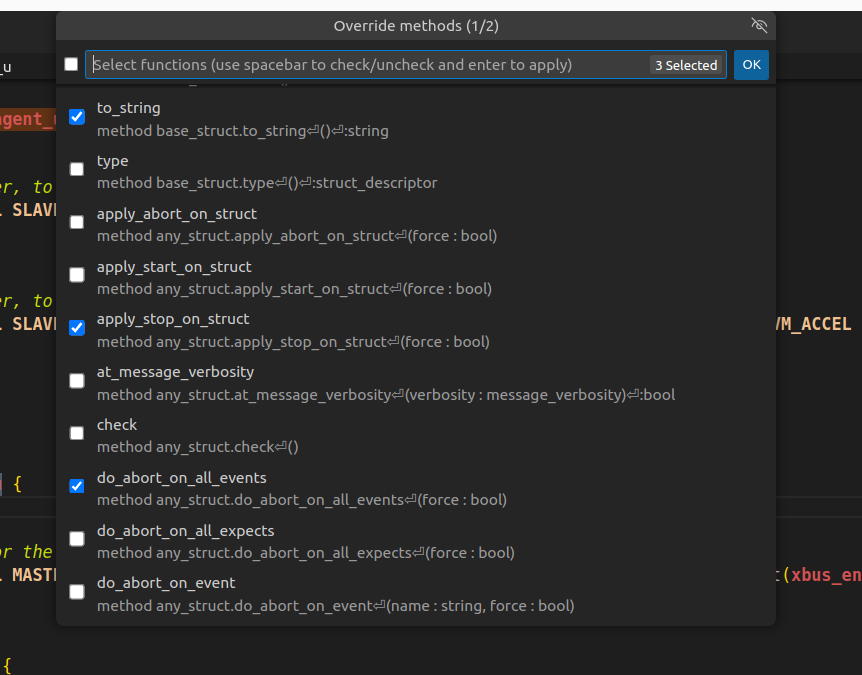The image size is (862, 675).
Task: Select the type method list entry
Action: (x=300, y=170)
